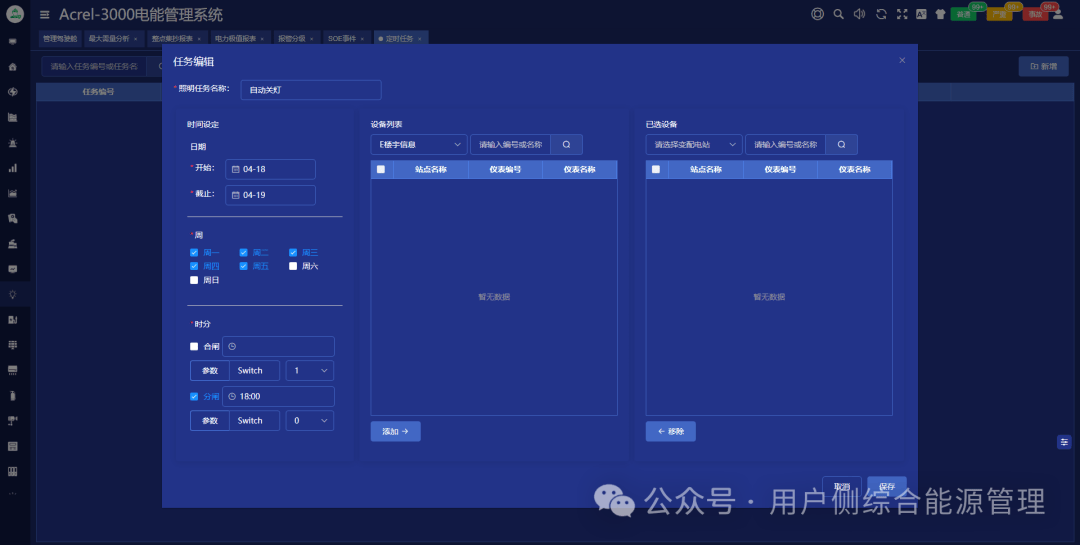
Task: Open the E楼宇信息 building dropdown
Action: pos(419,145)
